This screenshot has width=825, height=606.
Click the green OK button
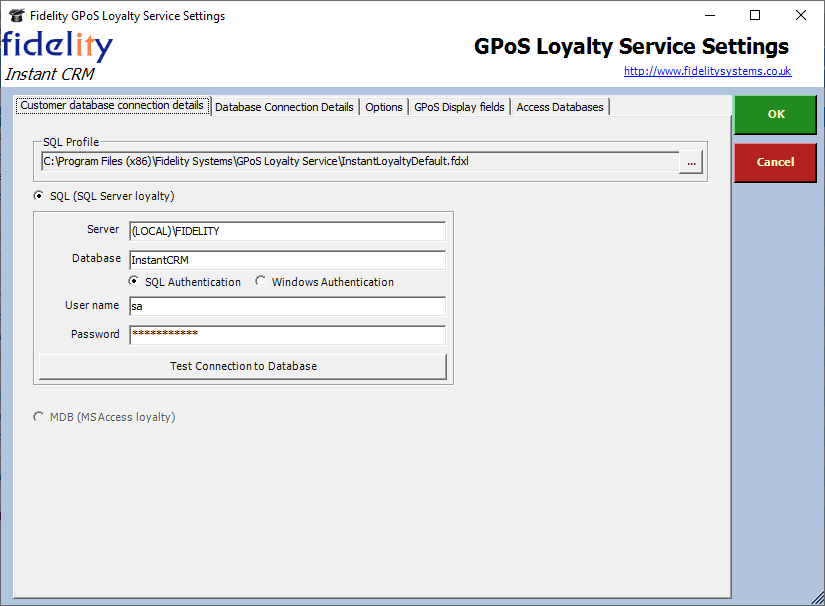click(776, 114)
